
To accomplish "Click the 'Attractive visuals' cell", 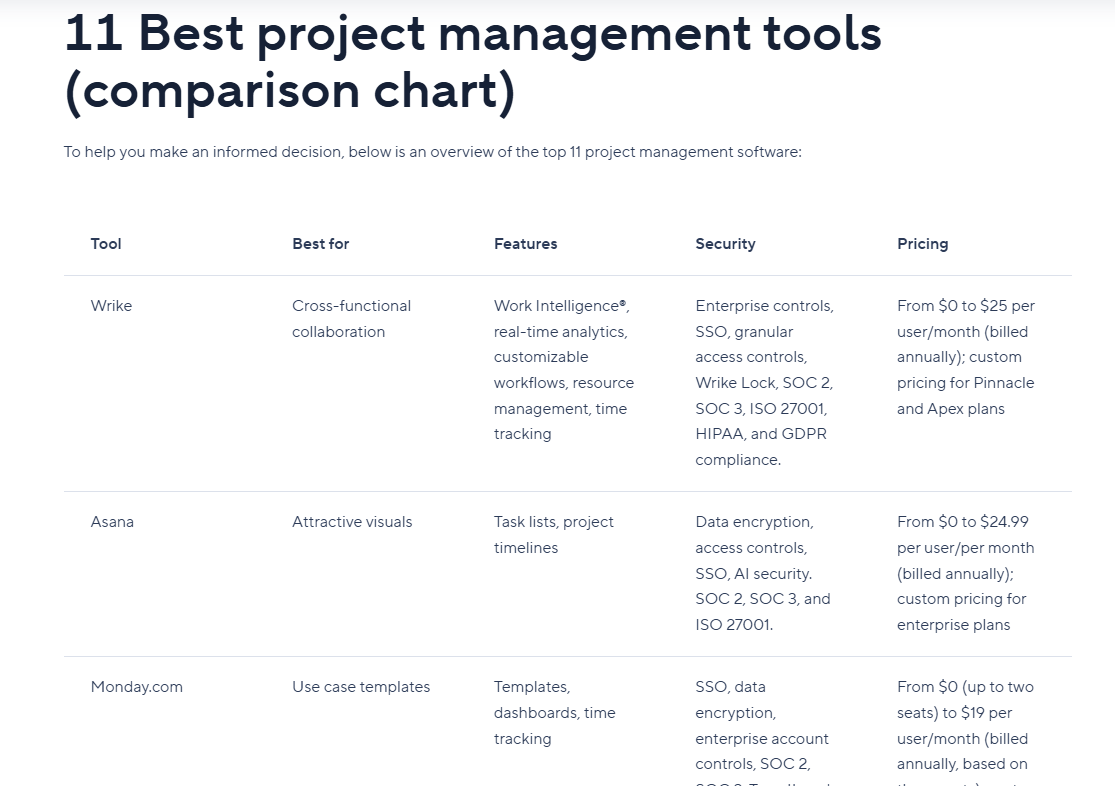I will (352, 522).
